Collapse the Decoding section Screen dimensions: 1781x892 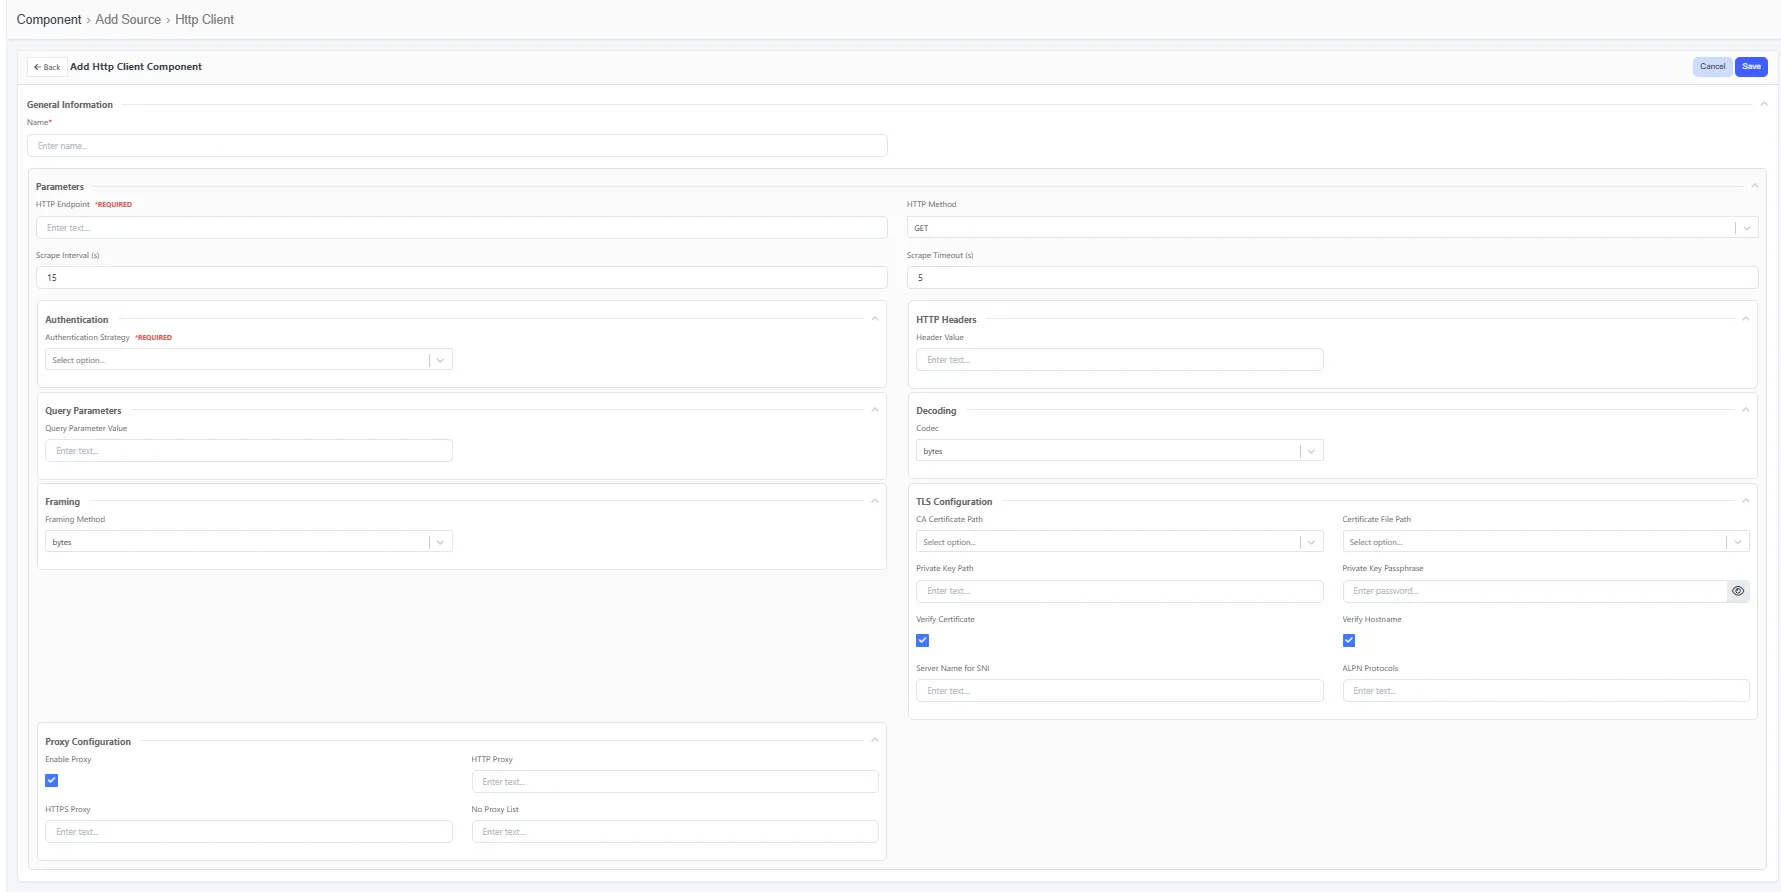point(1746,410)
